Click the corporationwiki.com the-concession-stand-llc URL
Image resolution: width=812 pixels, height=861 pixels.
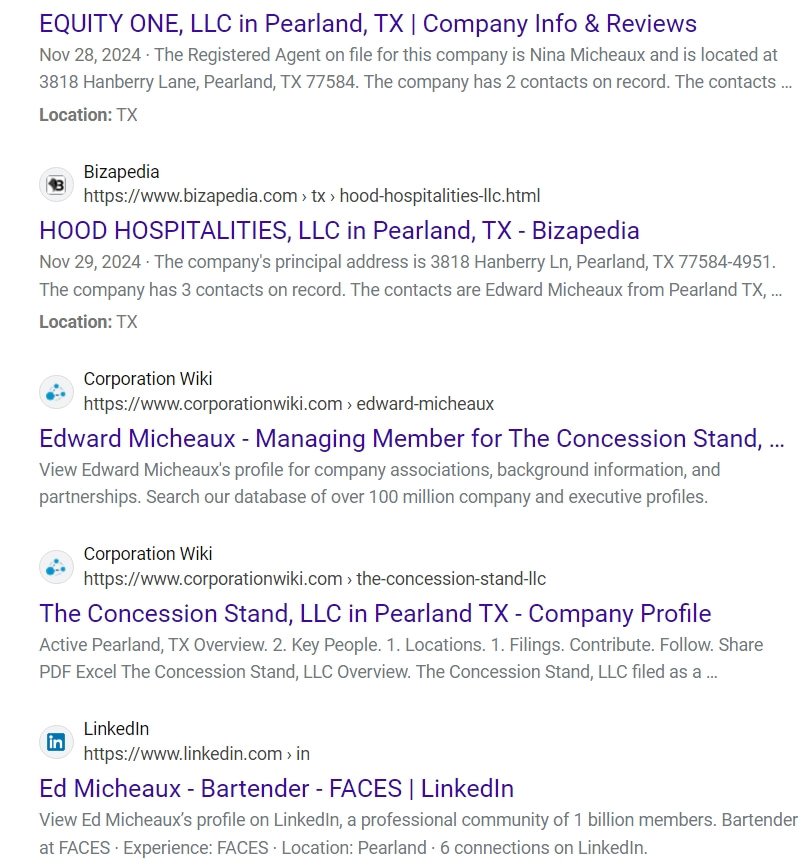[315, 579]
